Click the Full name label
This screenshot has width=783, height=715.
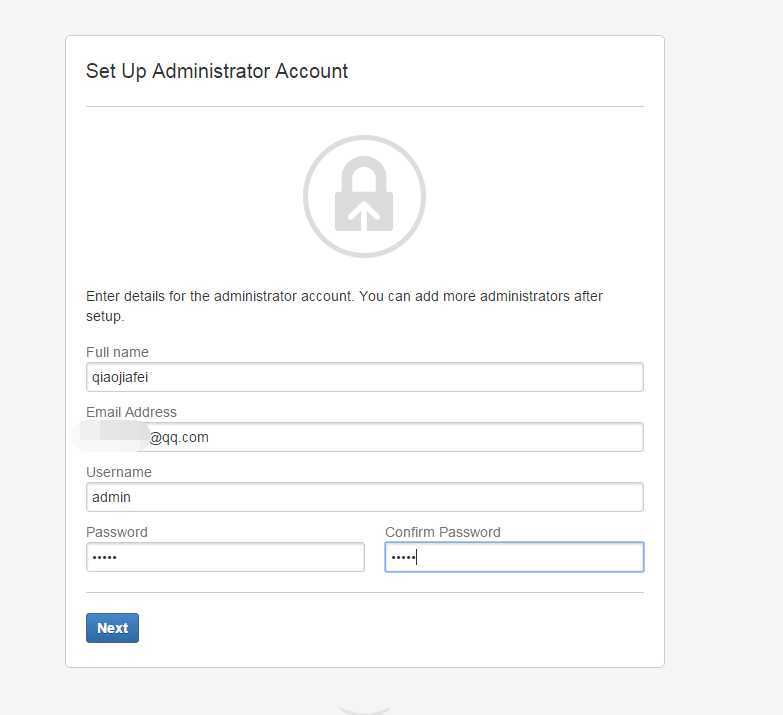point(117,352)
